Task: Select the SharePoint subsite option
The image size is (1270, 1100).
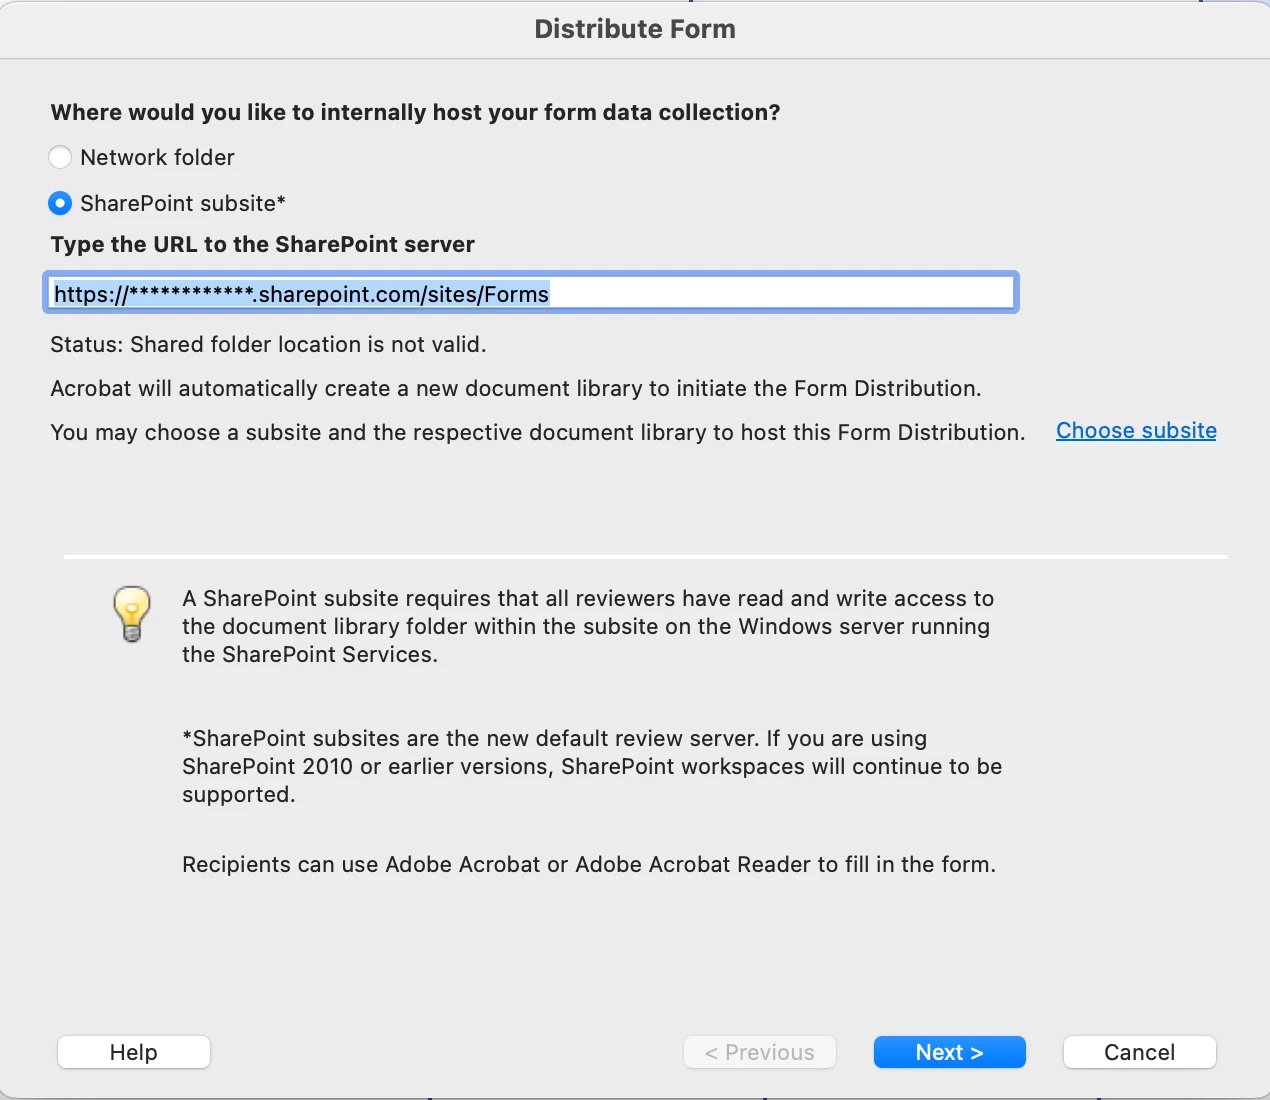Action: tap(60, 203)
